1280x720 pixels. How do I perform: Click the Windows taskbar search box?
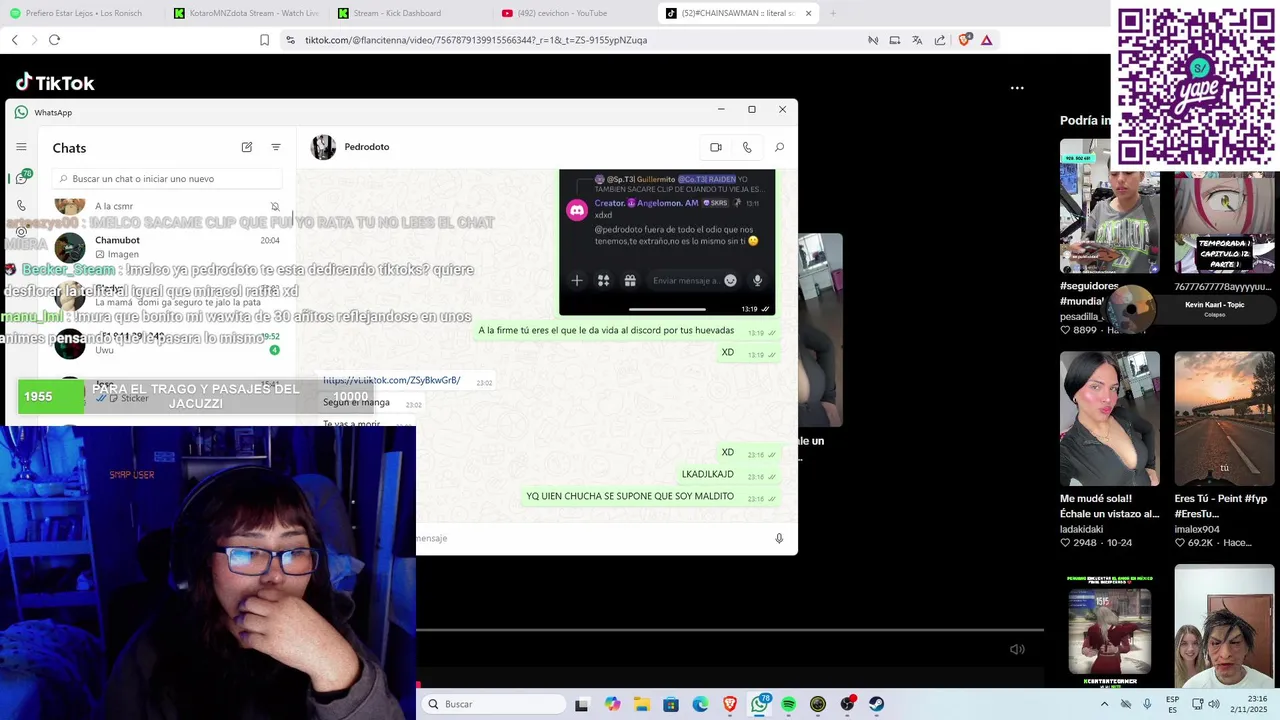pos(496,704)
